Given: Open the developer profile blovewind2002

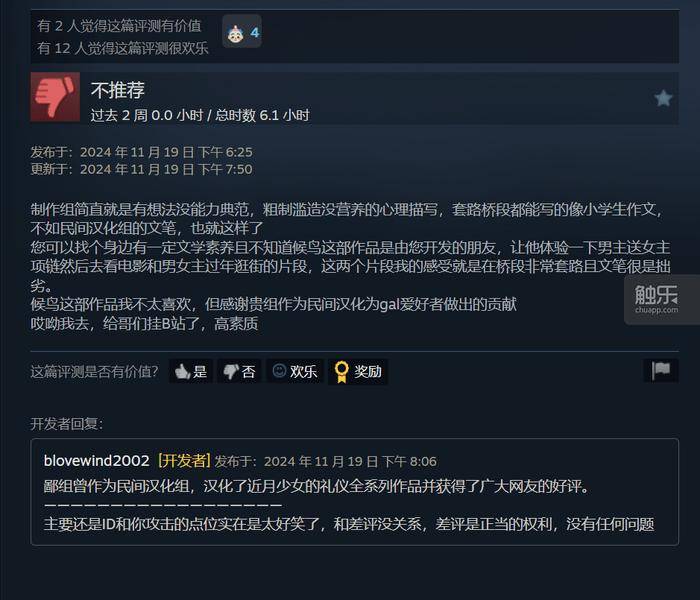Looking at the screenshot, I should 96,461.
